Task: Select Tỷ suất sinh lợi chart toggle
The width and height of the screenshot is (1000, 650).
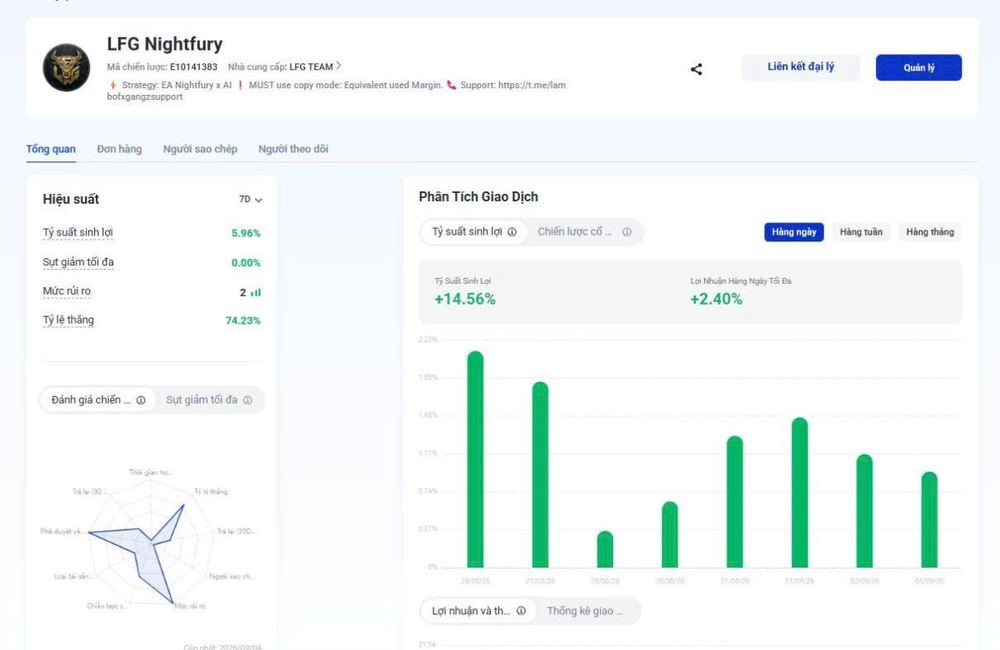Action: click(x=474, y=232)
